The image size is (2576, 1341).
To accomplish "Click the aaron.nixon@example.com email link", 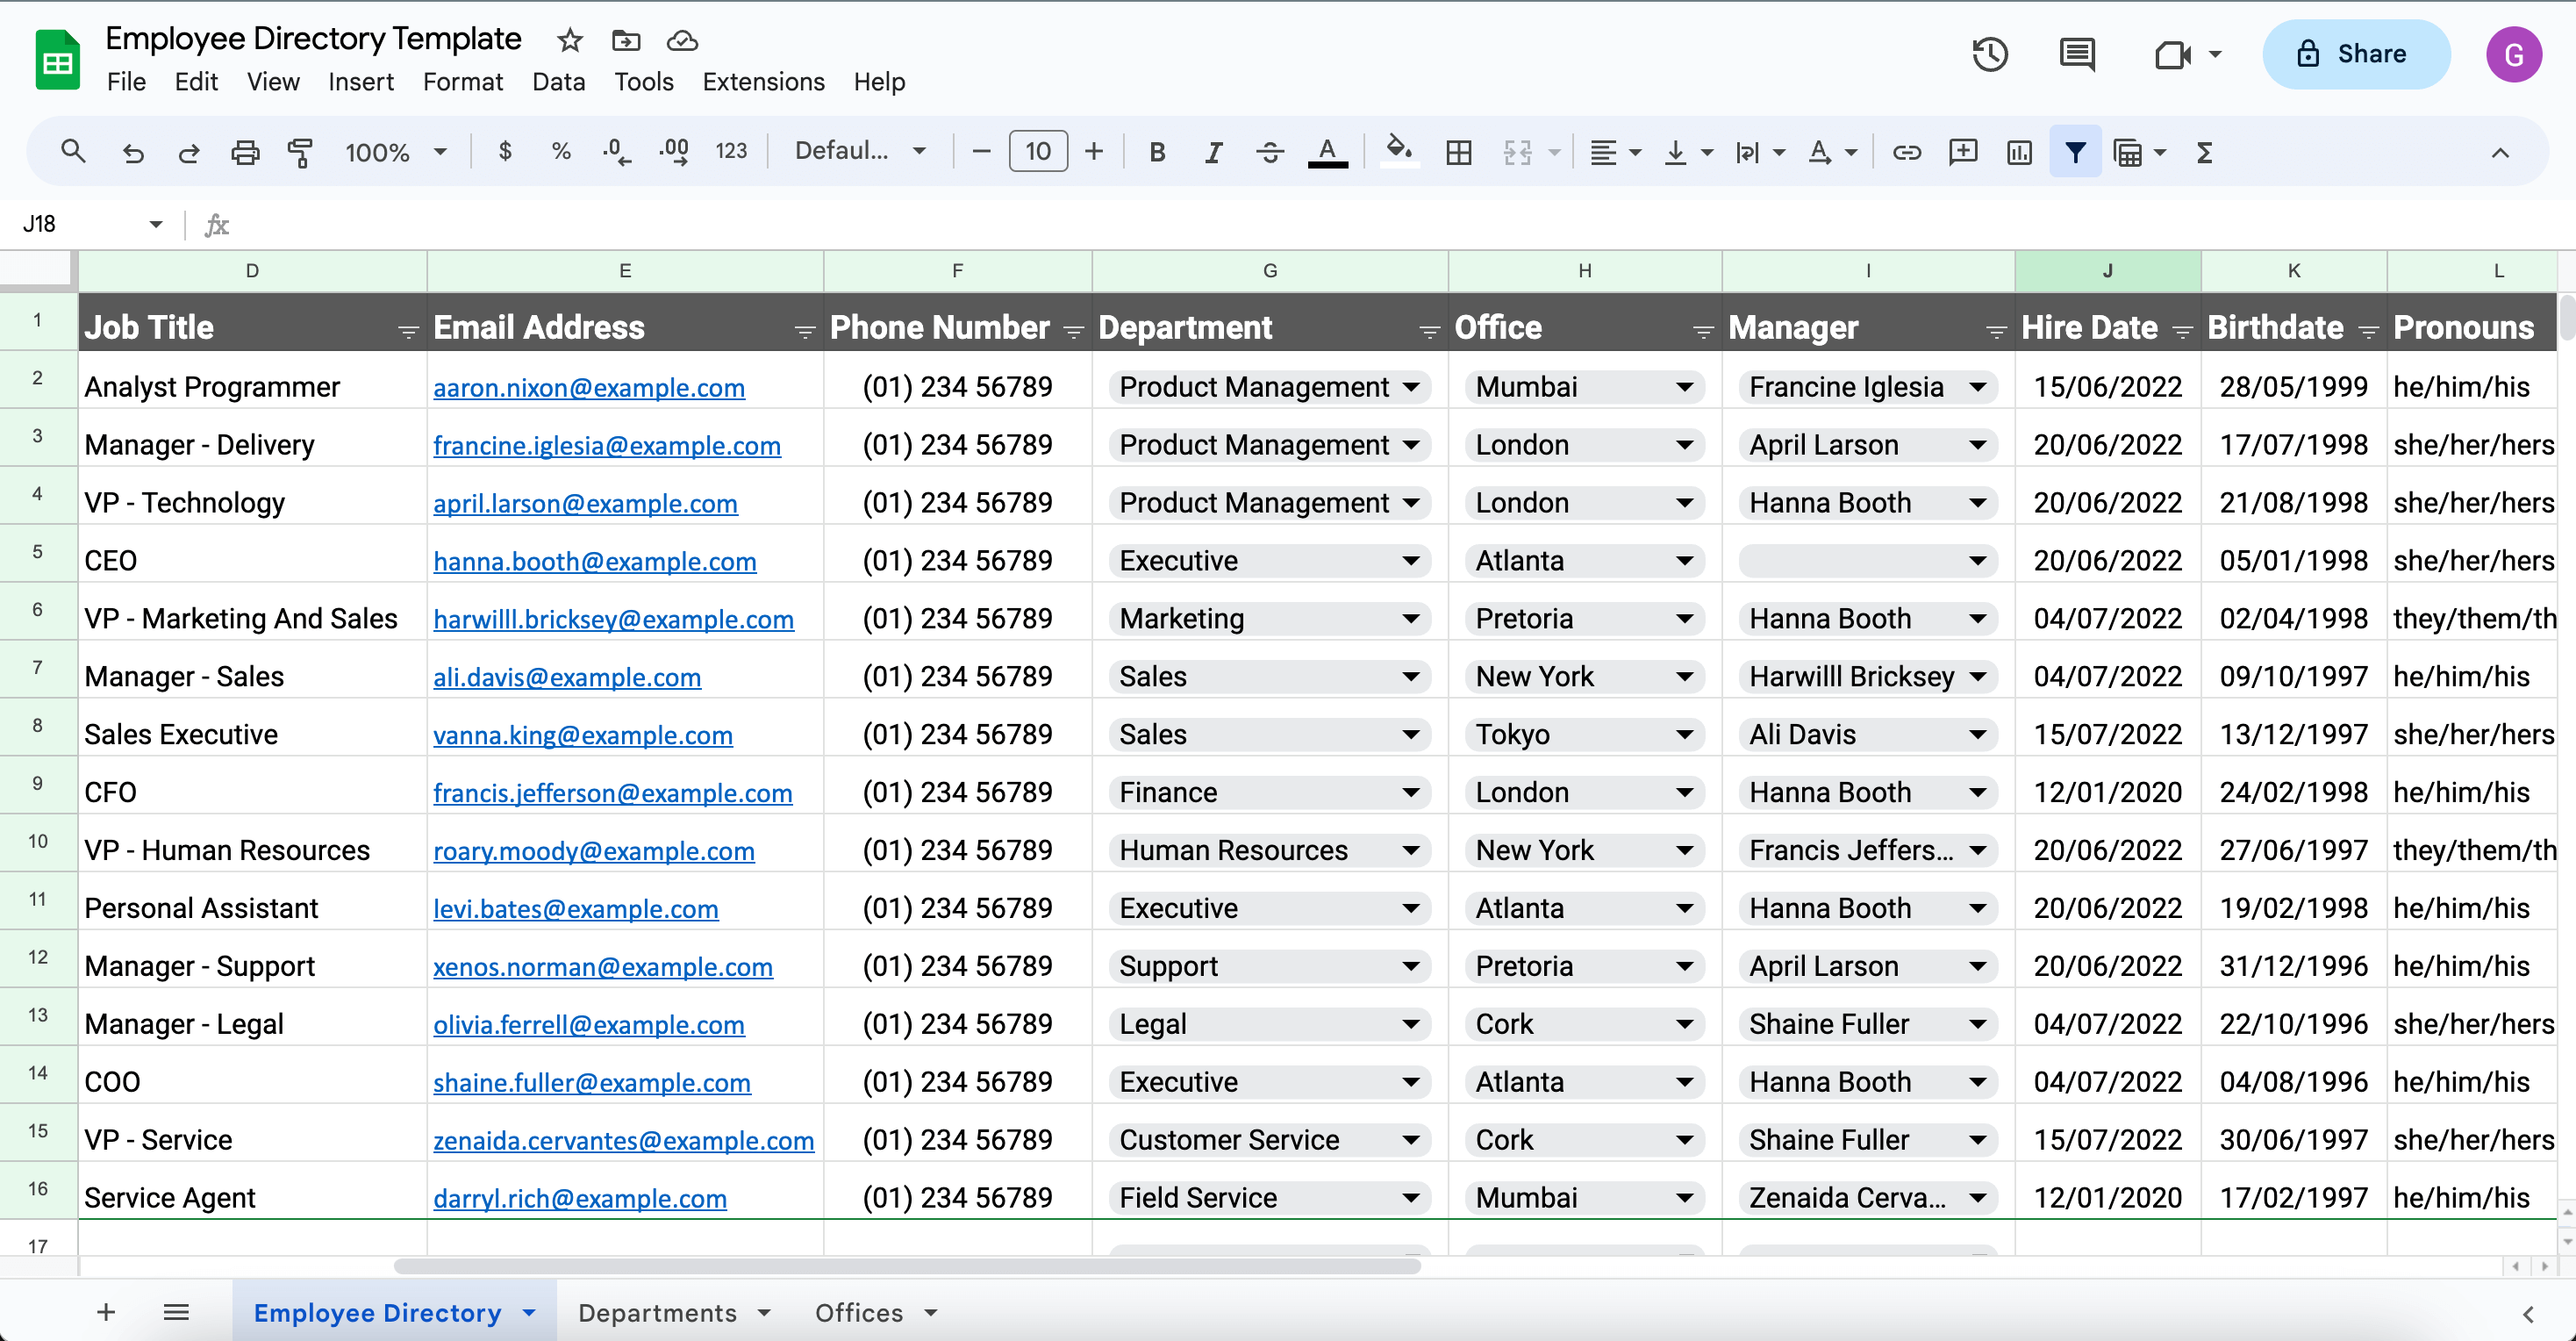I will tap(588, 385).
